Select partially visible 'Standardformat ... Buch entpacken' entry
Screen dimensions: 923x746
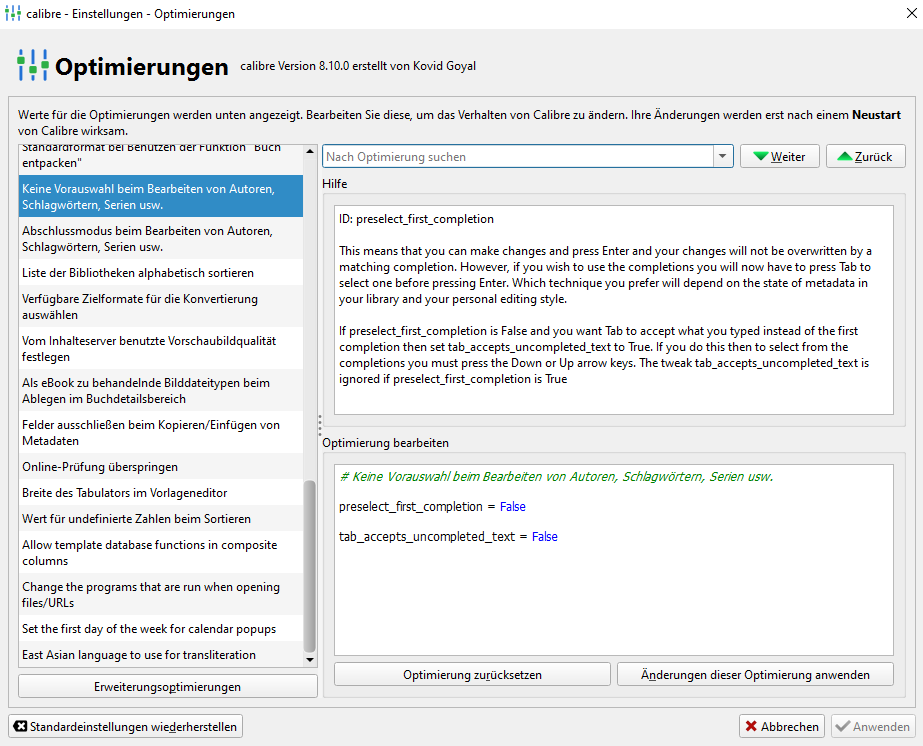click(x=161, y=159)
